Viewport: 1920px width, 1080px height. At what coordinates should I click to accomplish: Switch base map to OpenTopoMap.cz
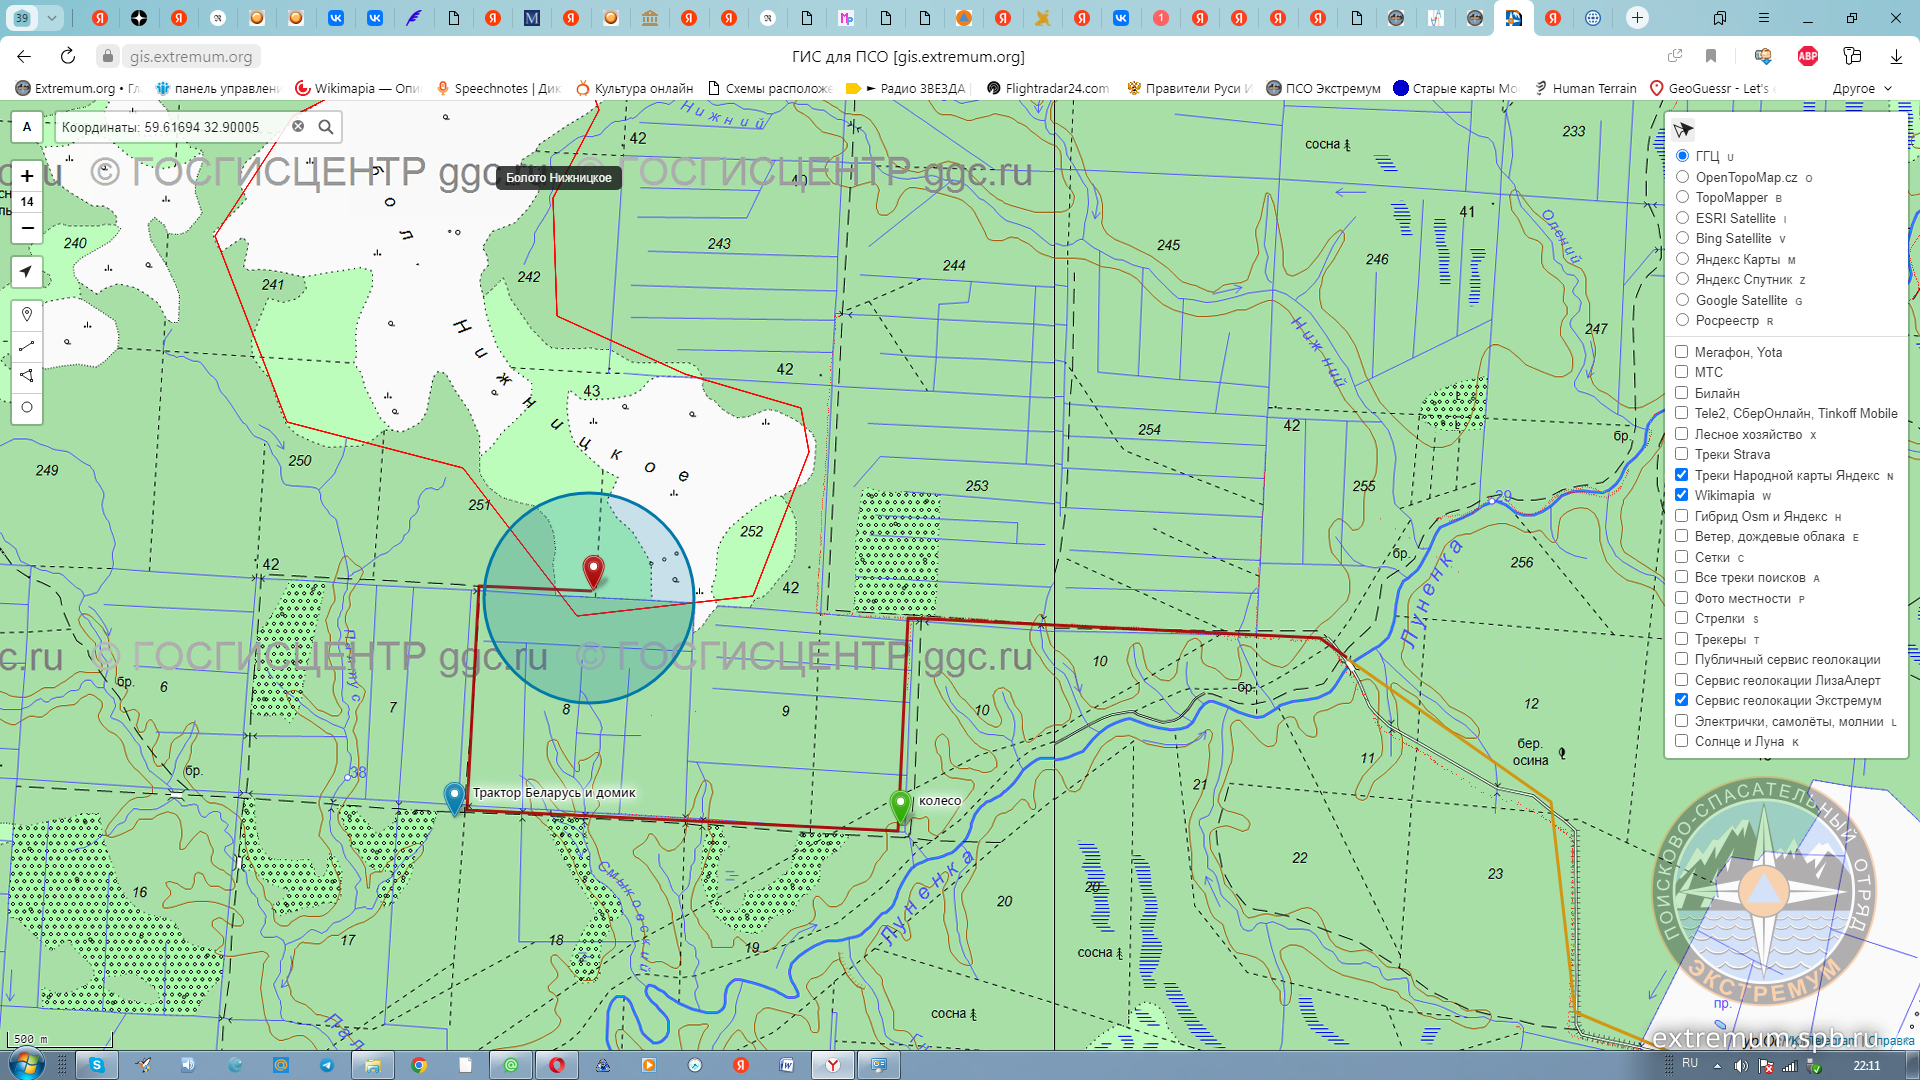(1682, 177)
